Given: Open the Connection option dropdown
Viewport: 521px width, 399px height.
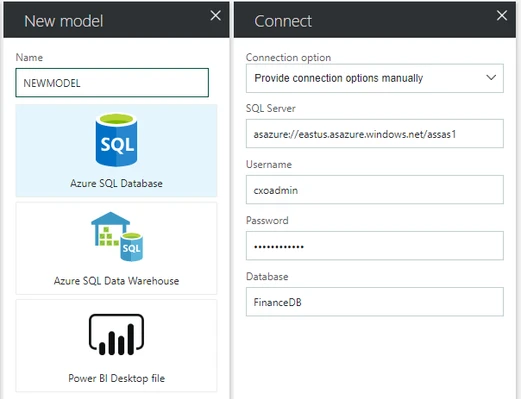Looking at the screenshot, I should click(375, 78).
